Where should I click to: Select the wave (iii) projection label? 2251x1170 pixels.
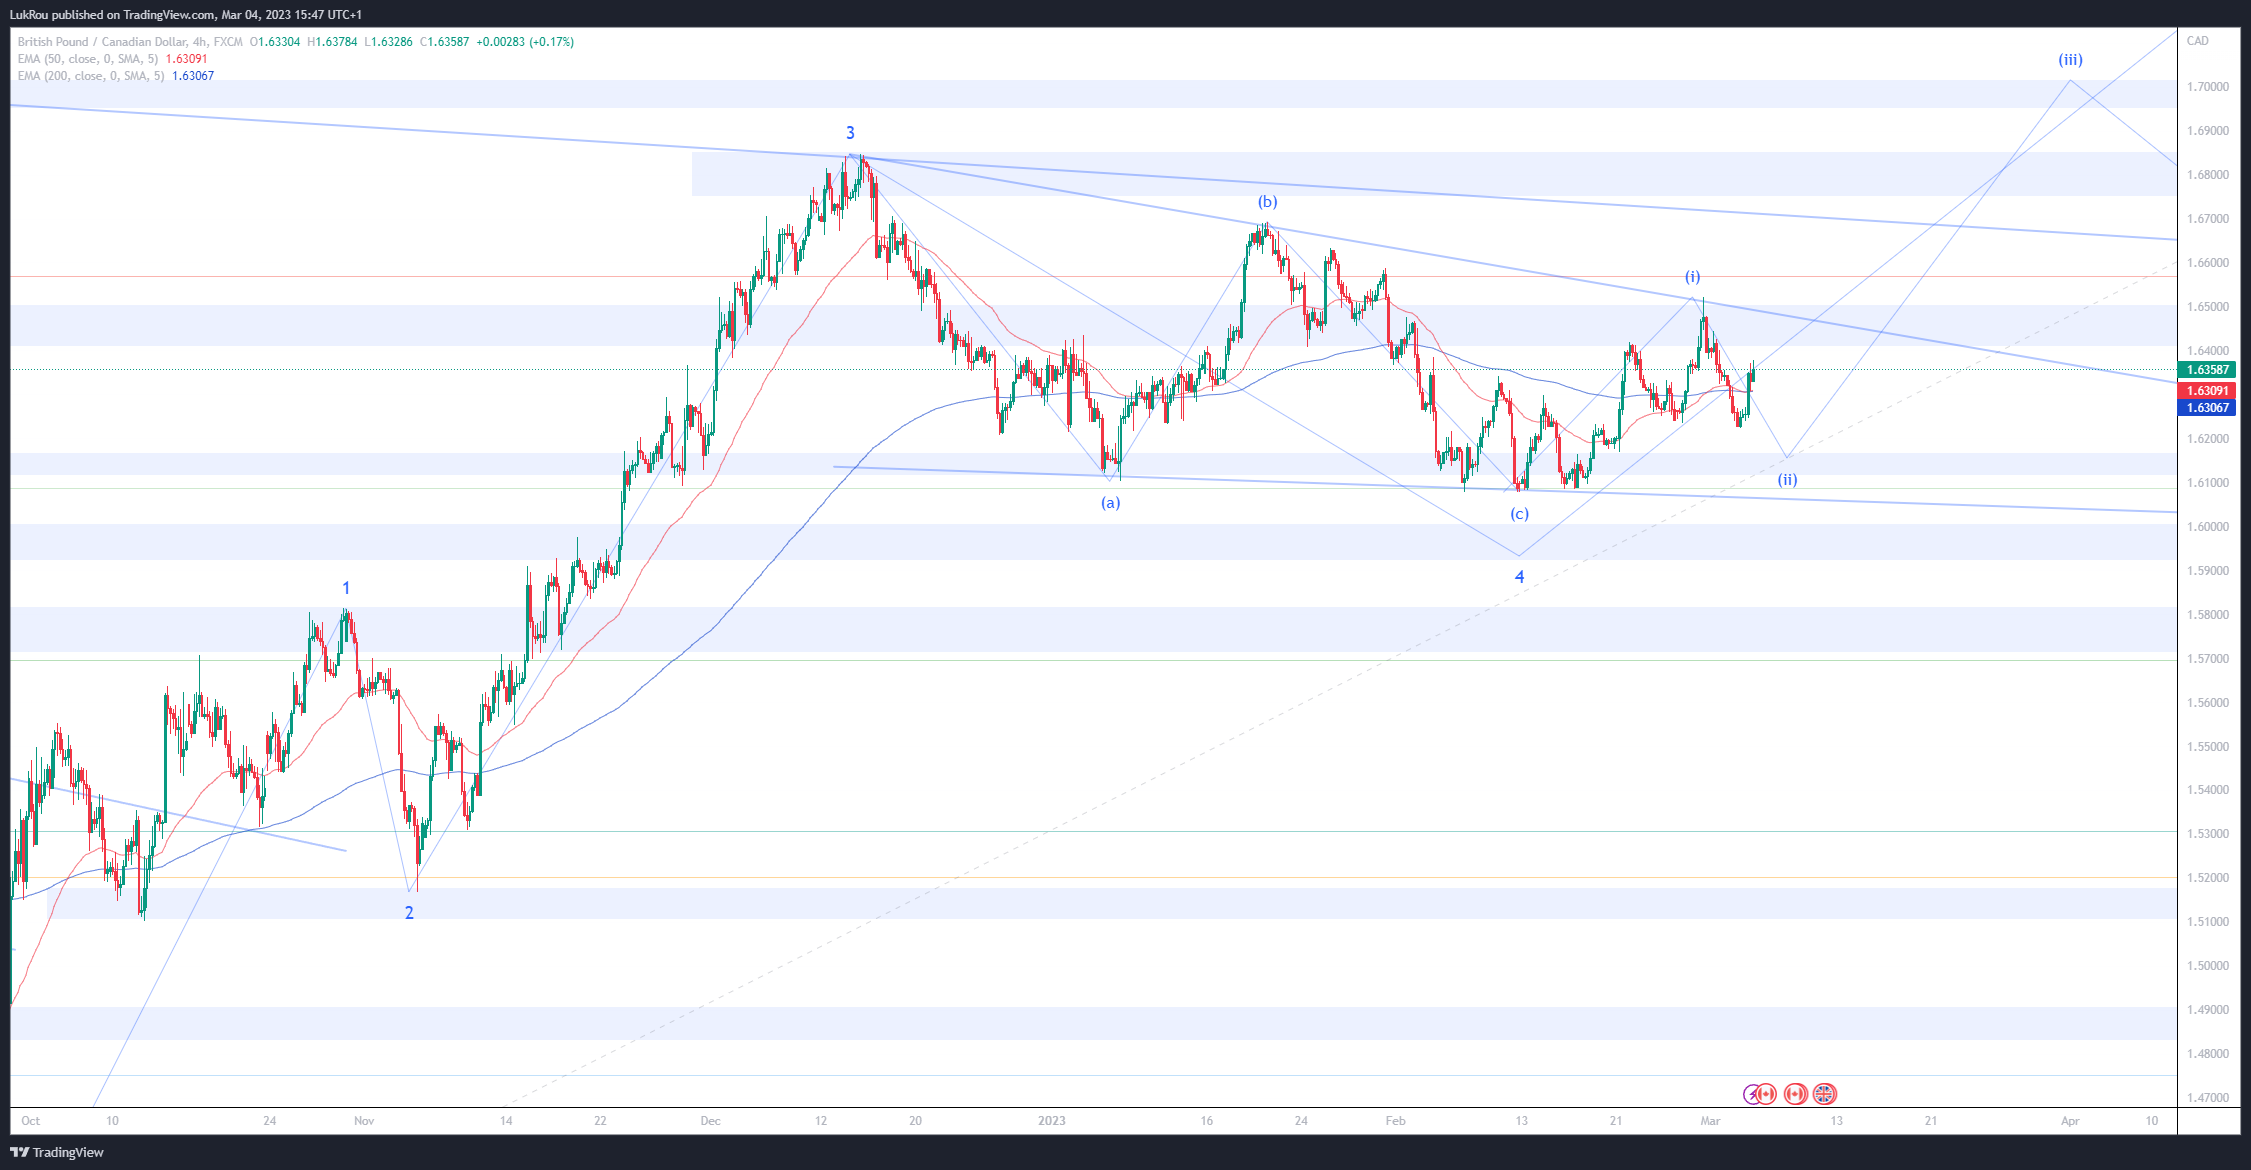[x=2070, y=60]
